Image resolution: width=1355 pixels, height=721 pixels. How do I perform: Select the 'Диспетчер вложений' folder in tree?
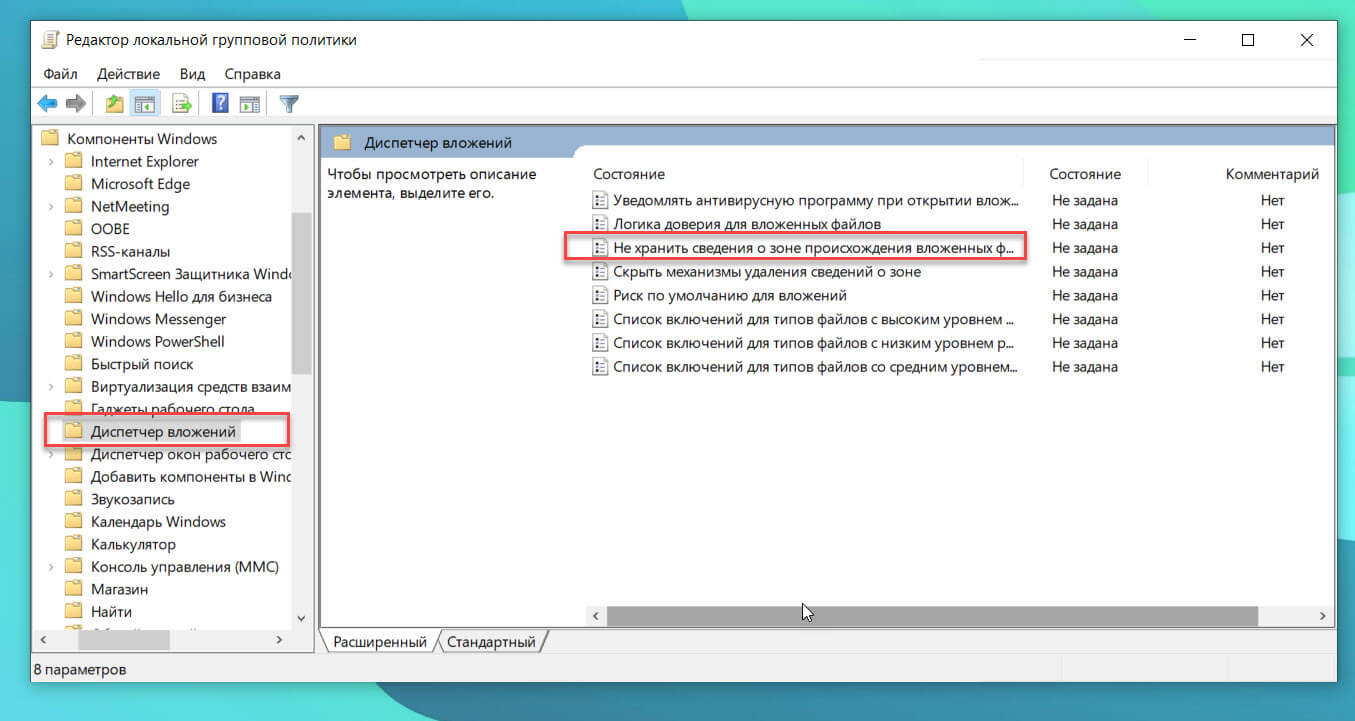[x=163, y=431]
